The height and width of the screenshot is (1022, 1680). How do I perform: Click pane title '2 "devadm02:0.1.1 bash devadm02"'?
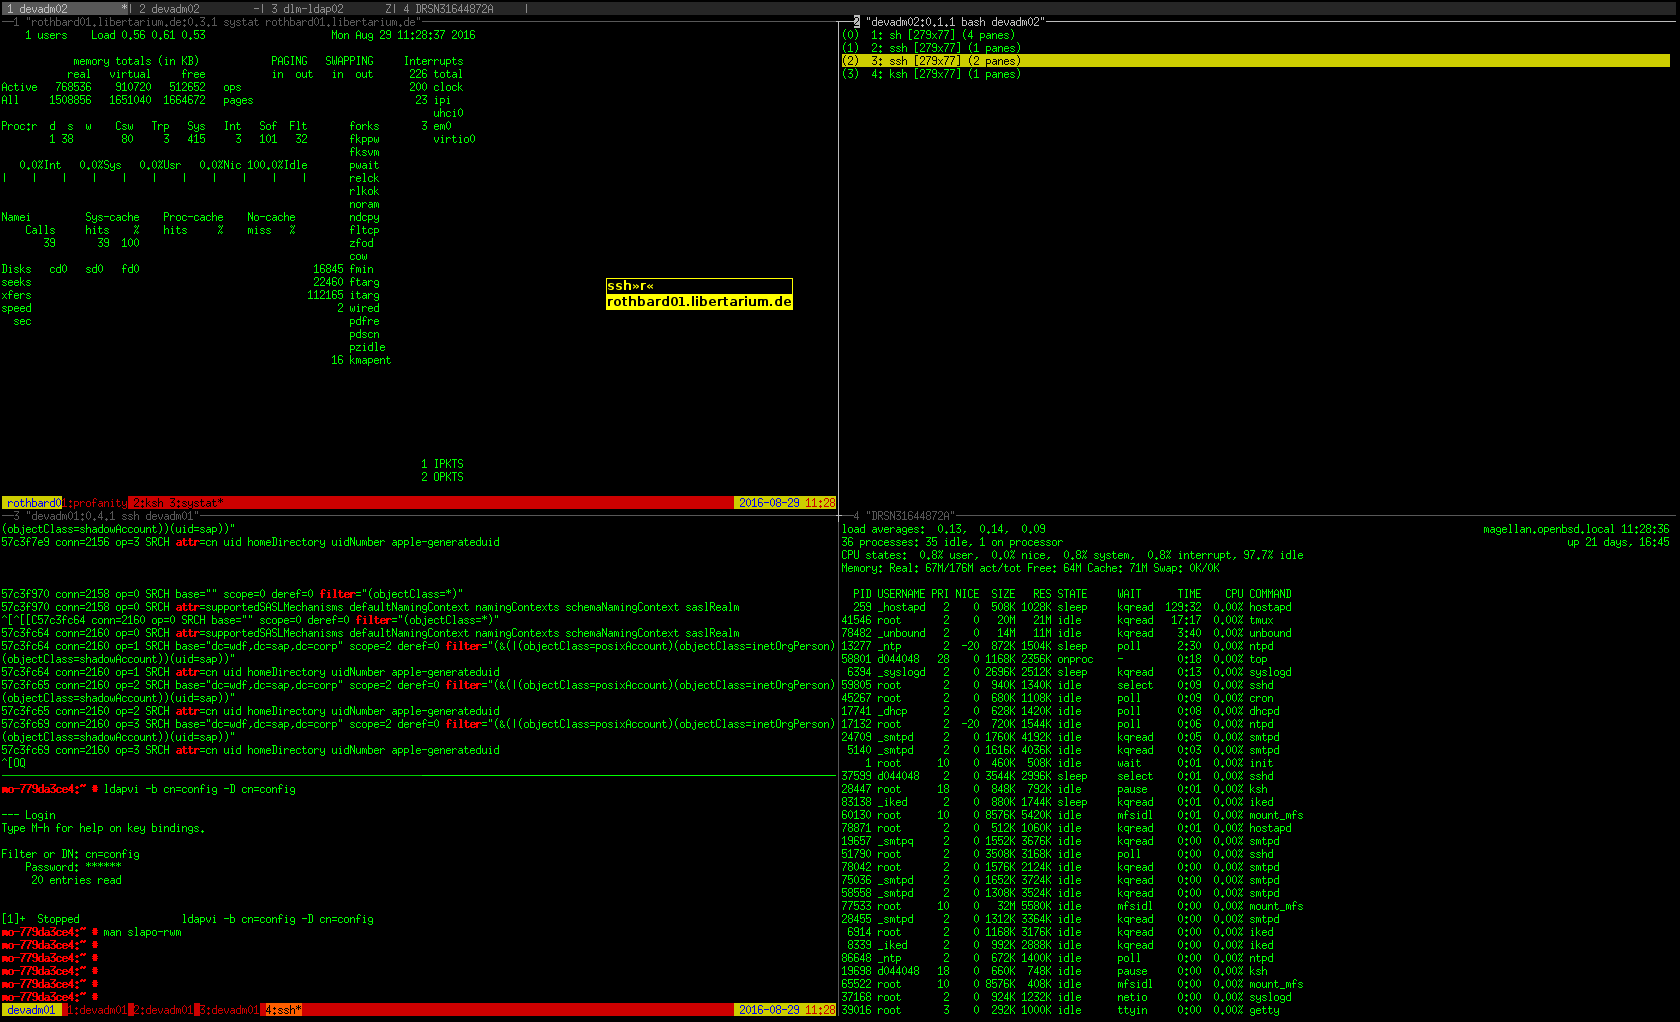click(949, 22)
